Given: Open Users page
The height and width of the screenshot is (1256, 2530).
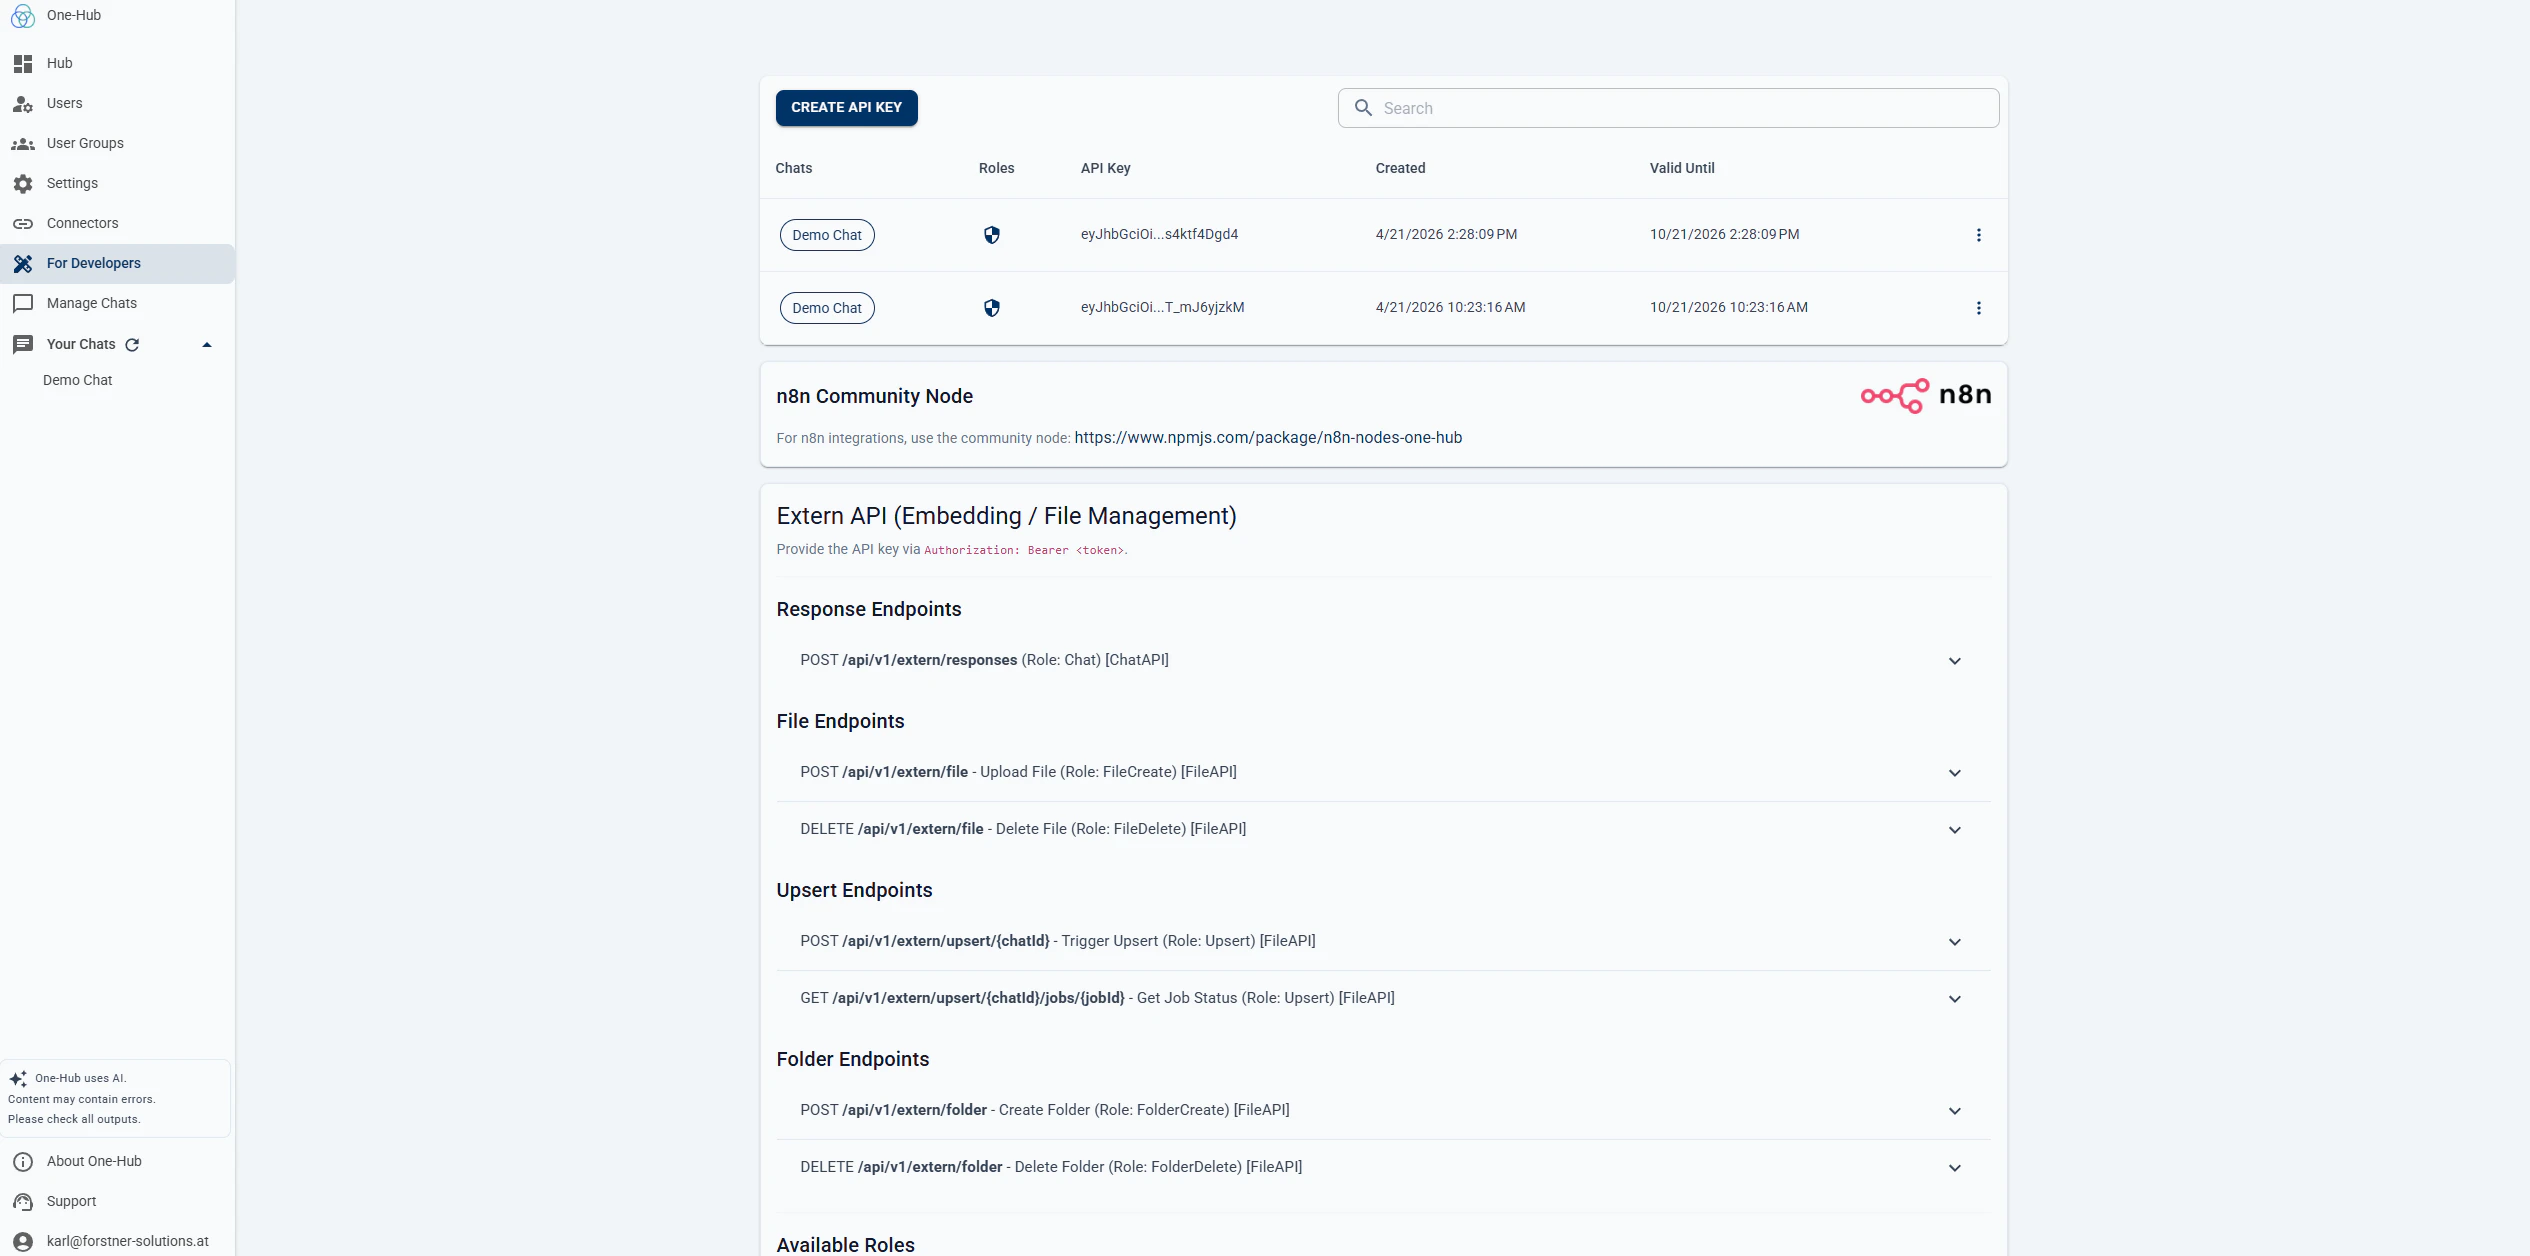Looking at the screenshot, I should [x=118, y=104].
